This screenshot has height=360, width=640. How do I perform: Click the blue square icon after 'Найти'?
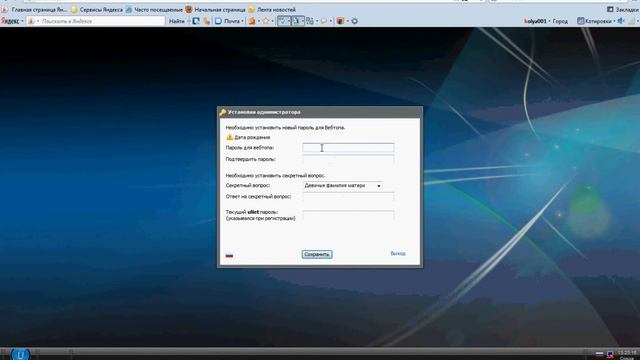click(196, 21)
